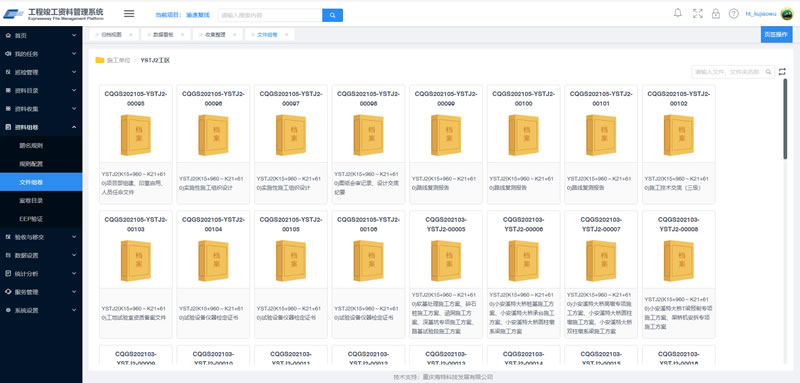This screenshot has width=800, height=383.
Task: Open archive box CQGS202105-YSTJ2-00103
Action: pos(136,261)
